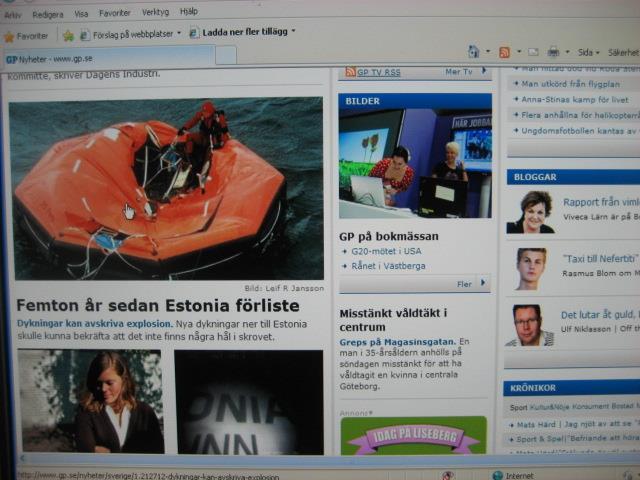Open the Hjälp menu
The image size is (640, 480).
click(x=189, y=11)
